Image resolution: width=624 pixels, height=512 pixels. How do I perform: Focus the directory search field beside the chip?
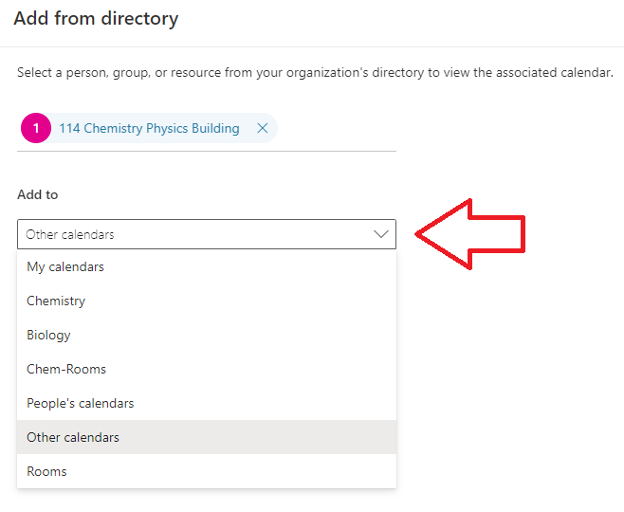[x=336, y=128]
